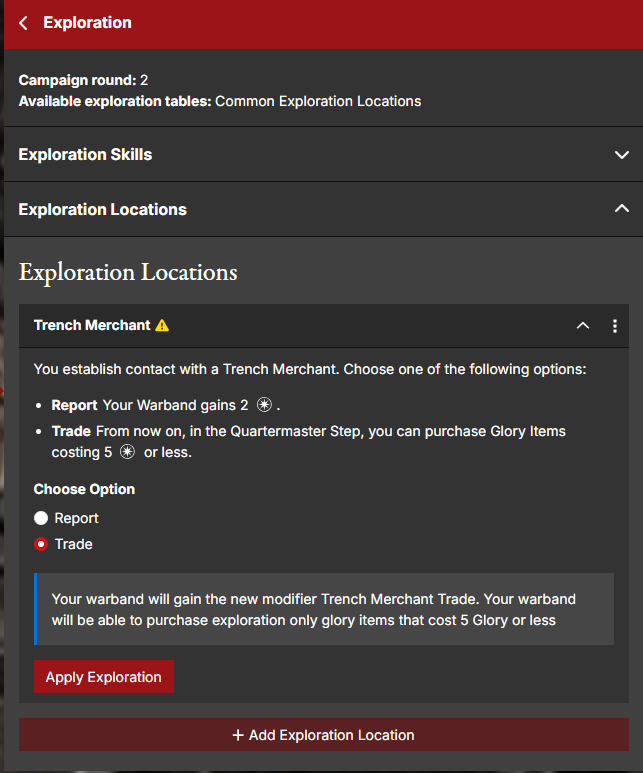Select the Report radio option
The height and width of the screenshot is (773, 643).
coord(41,518)
